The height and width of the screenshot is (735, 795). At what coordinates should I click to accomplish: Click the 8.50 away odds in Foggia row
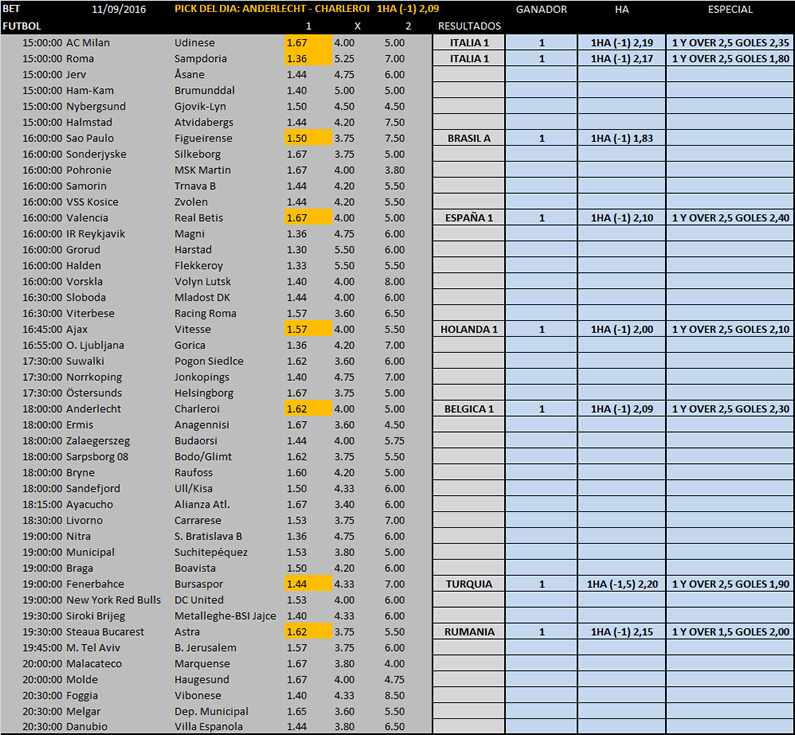394,695
